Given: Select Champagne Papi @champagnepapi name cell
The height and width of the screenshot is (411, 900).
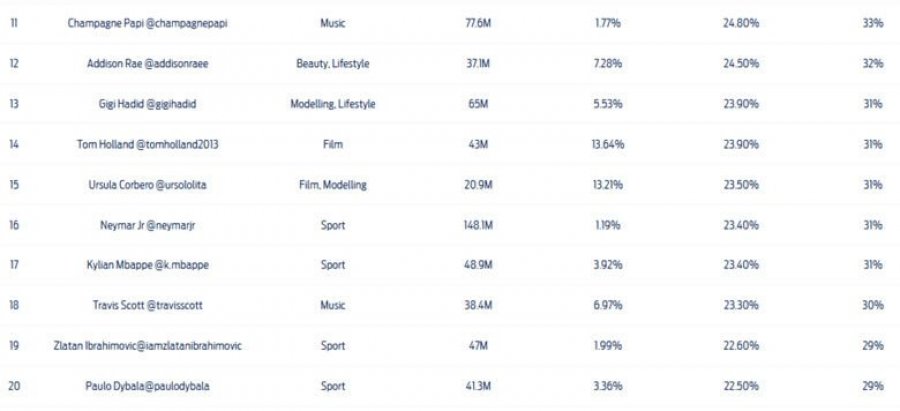Looking at the screenshot, I should (x=147, y=24).
